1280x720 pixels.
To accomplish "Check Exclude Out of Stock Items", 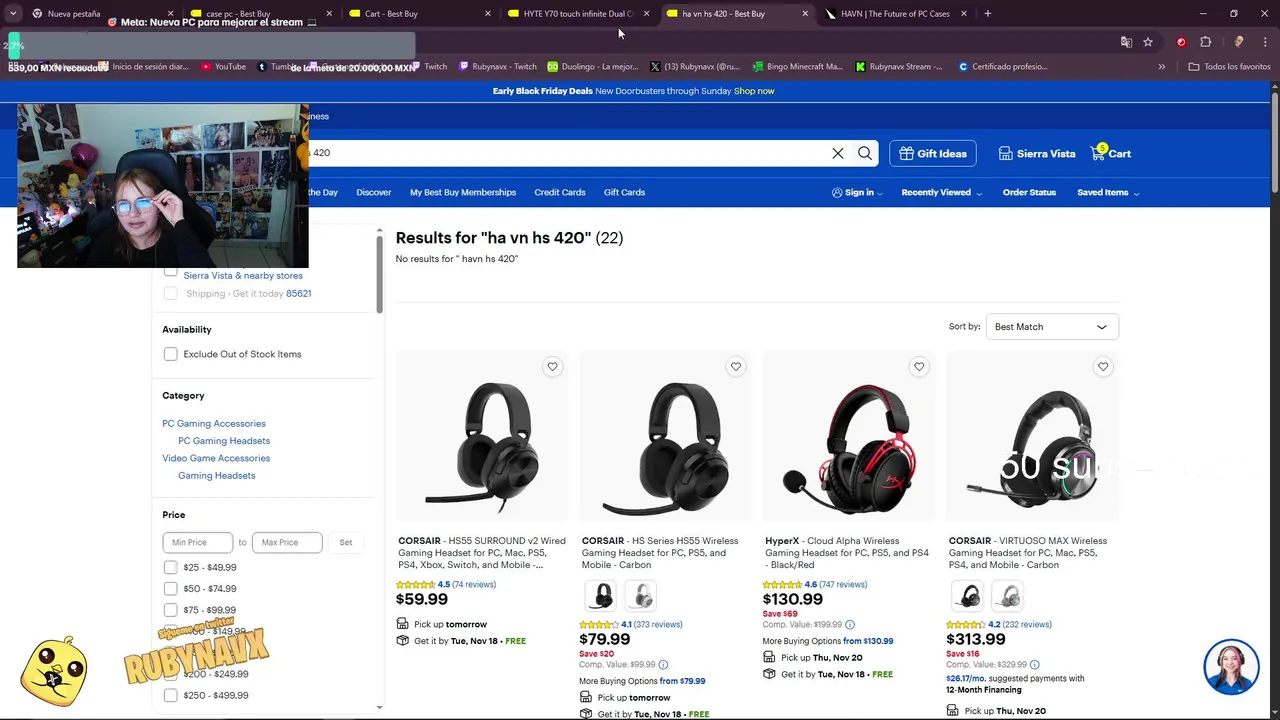I will click(170, 354).
